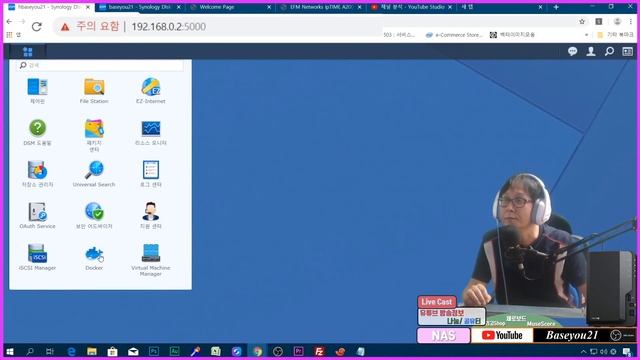Open Storage Manager

pyautogui.click(x=38, y=174)
